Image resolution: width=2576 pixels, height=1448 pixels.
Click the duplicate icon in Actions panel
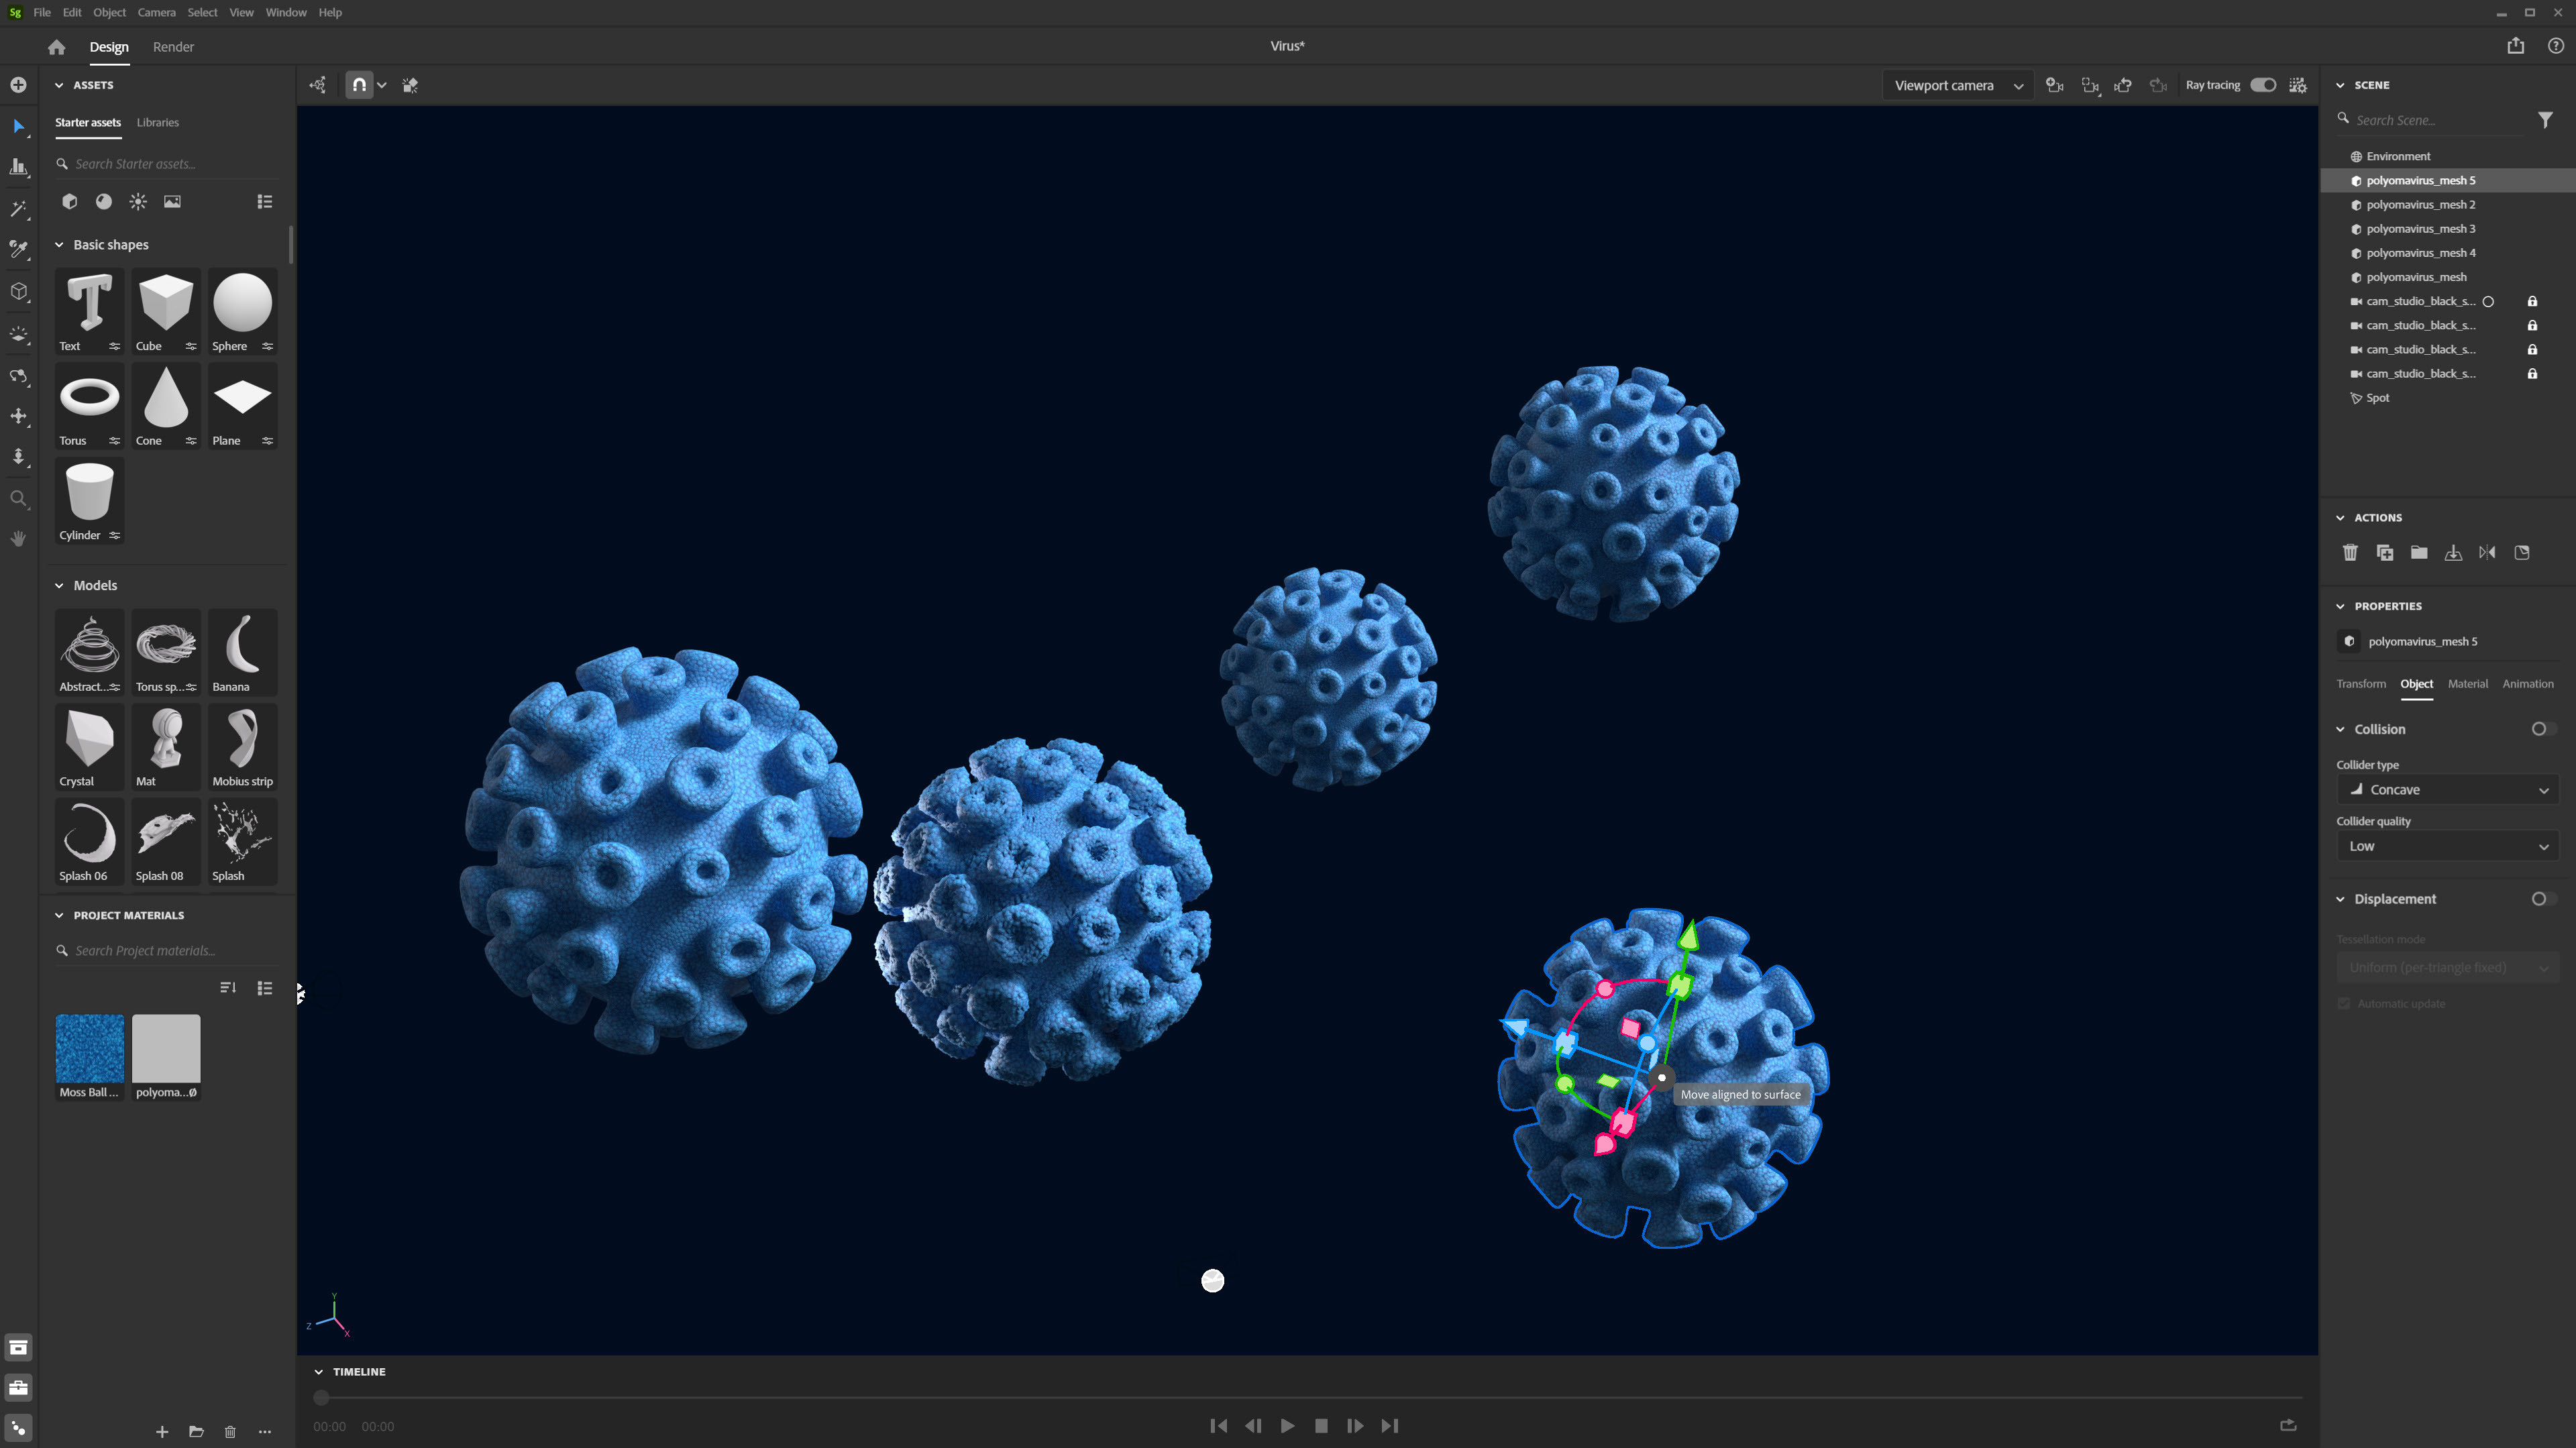[x=2384, y=553]
